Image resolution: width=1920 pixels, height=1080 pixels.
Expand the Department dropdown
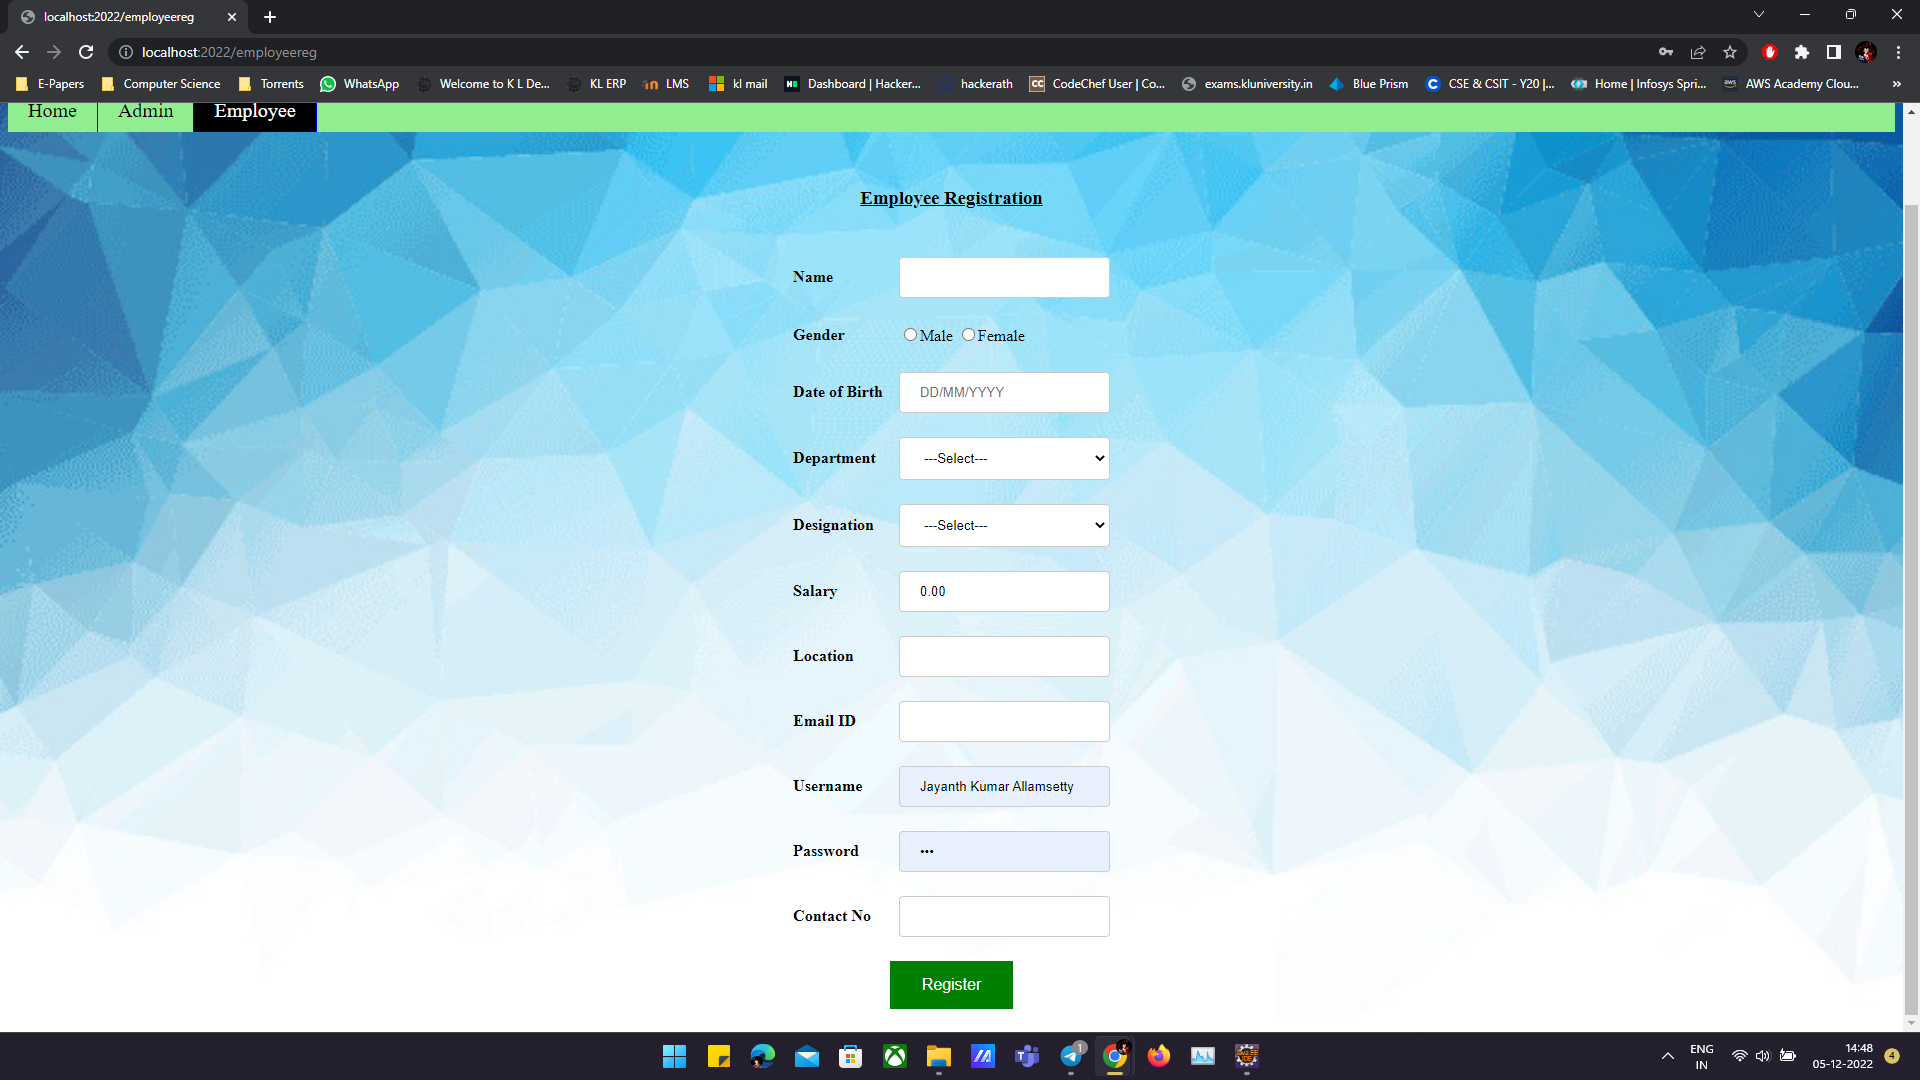tap(1004, 458)
